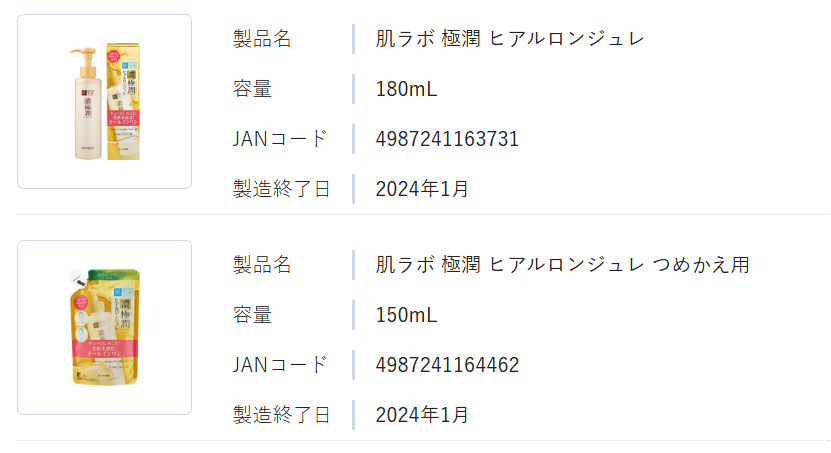The image size is (831, 453).
Task: Click the first 製品名 label
Action: coord(262,39)
